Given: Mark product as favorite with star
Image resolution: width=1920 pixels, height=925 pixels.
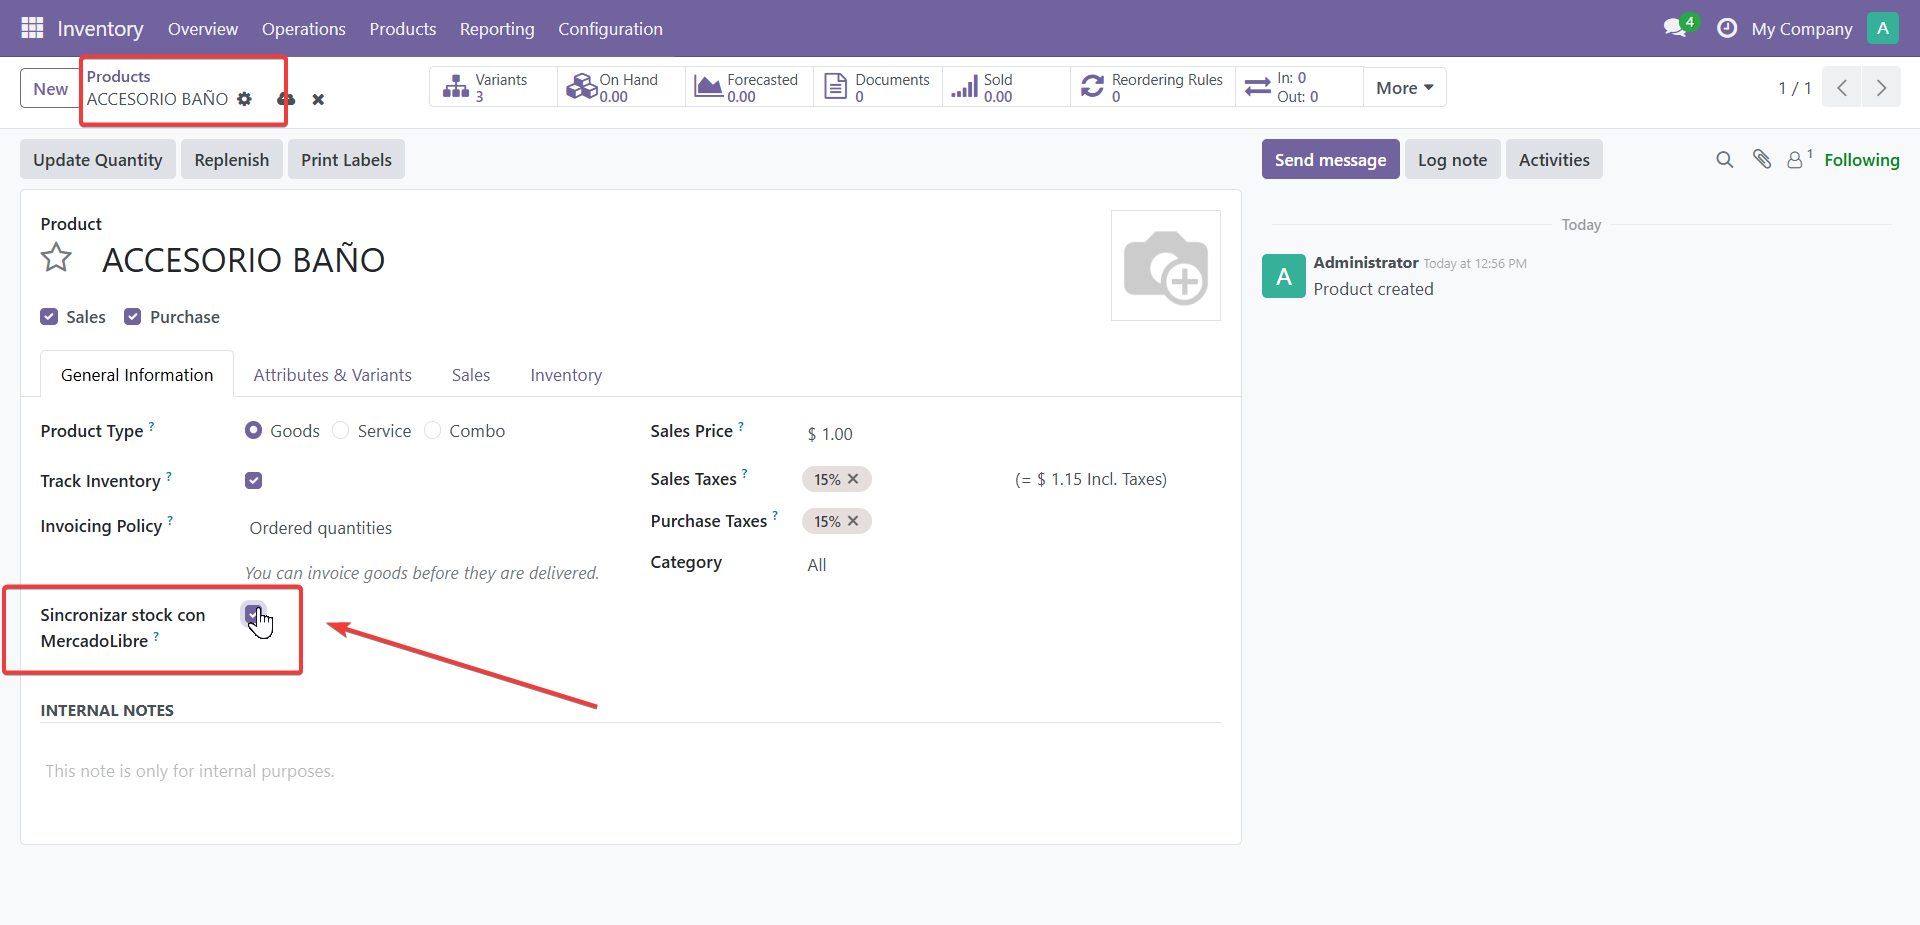Looking at the screenshot, I should (x=56, y=258).
